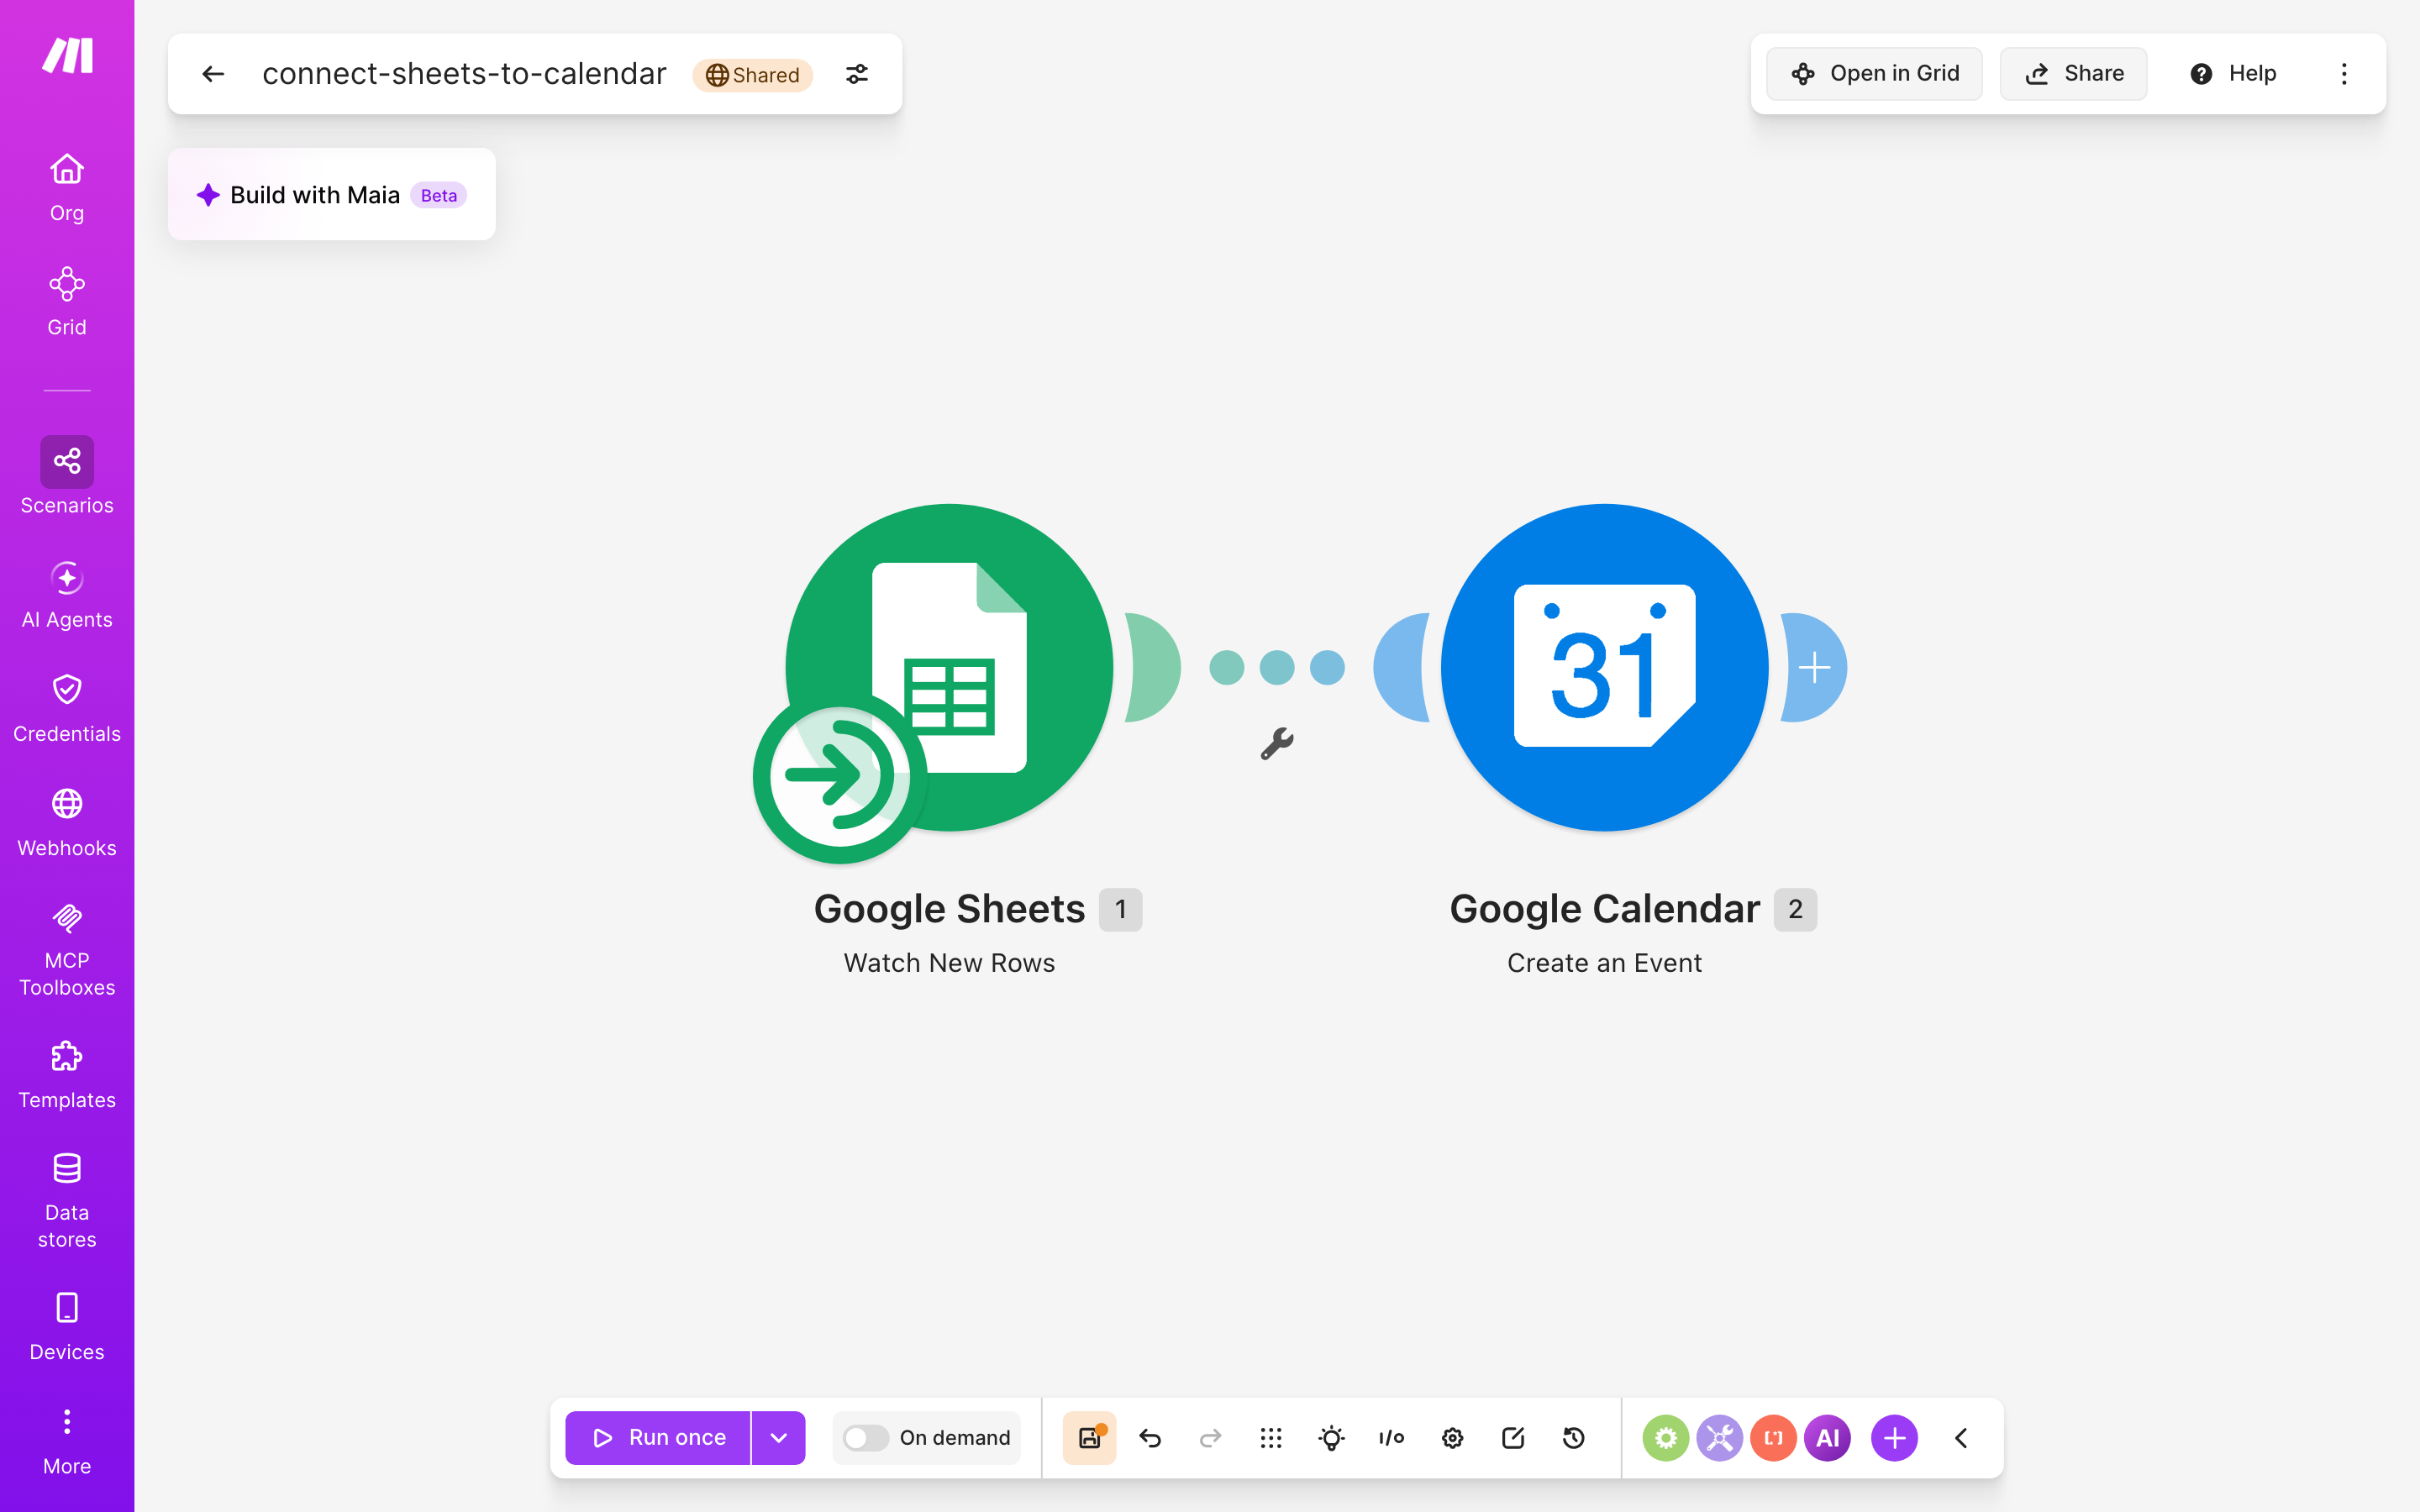Open the Google Sheets module
The width and height of the screenshot is (2420, 1512).
click(x=949, y=667)
